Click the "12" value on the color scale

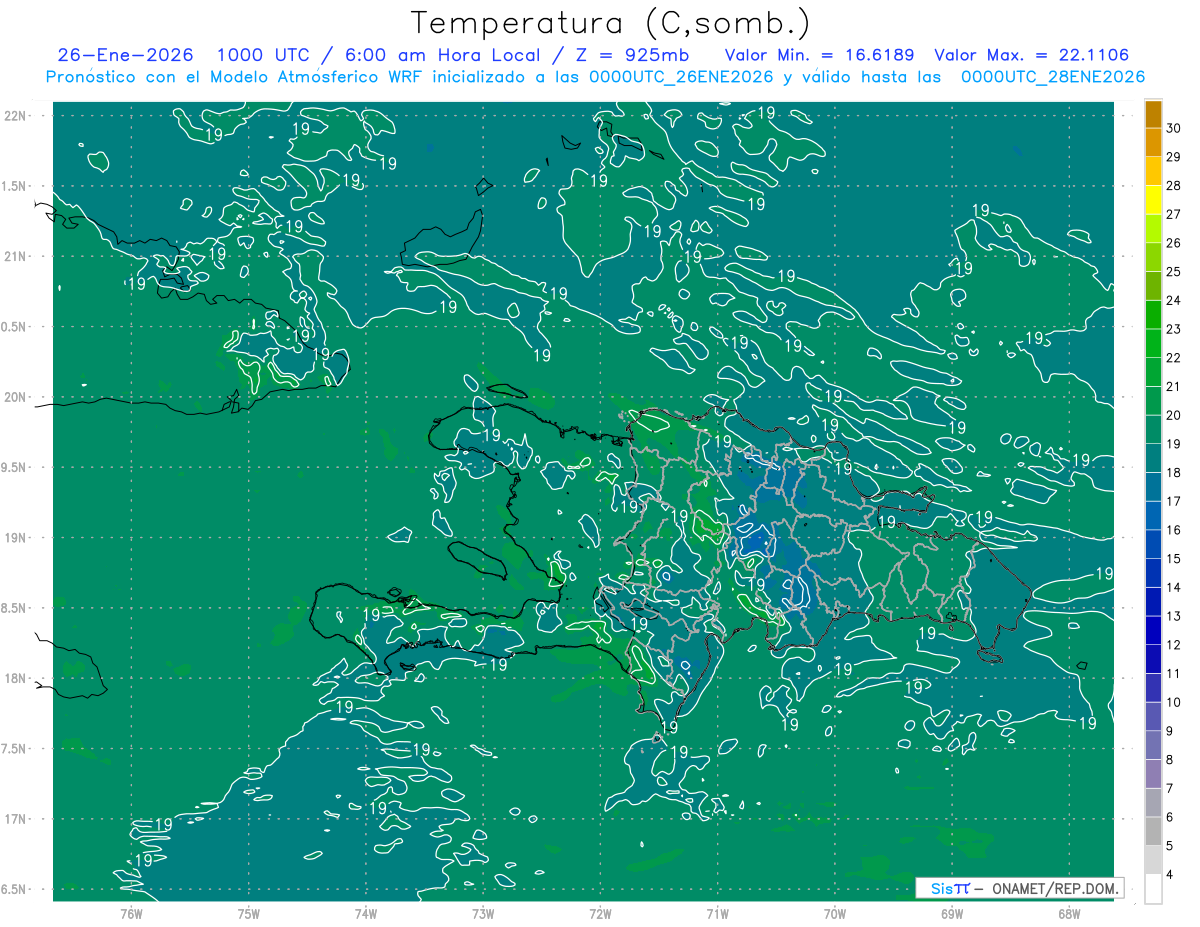[x=1174, y=645]
